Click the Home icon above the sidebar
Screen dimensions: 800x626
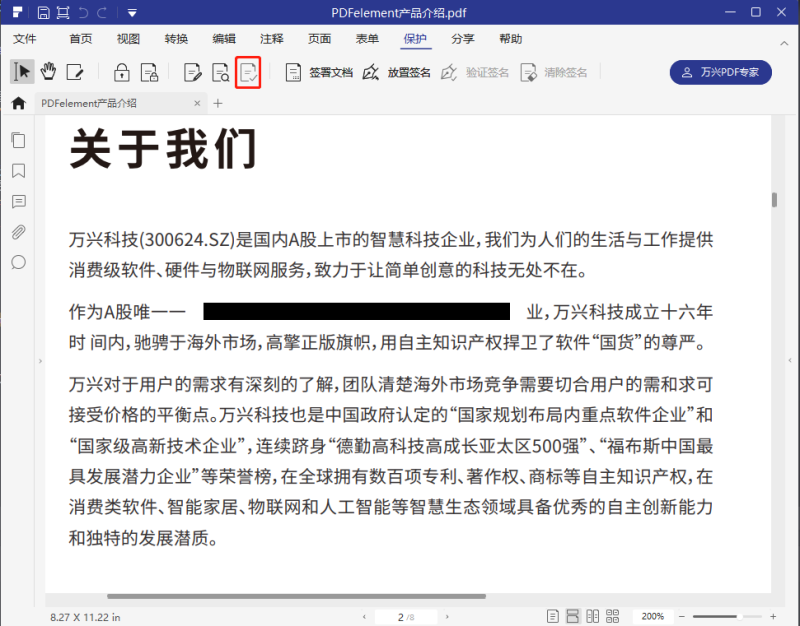pos(18,103)
